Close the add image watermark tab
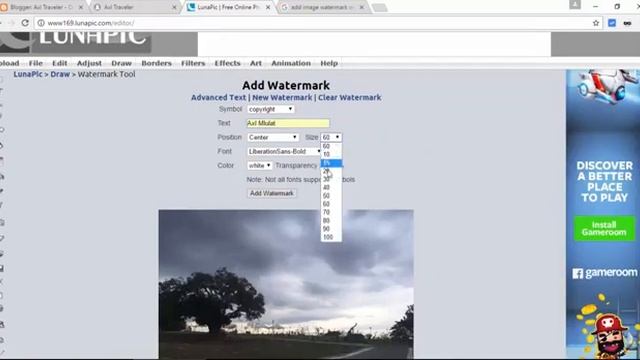 click(362, 7)
